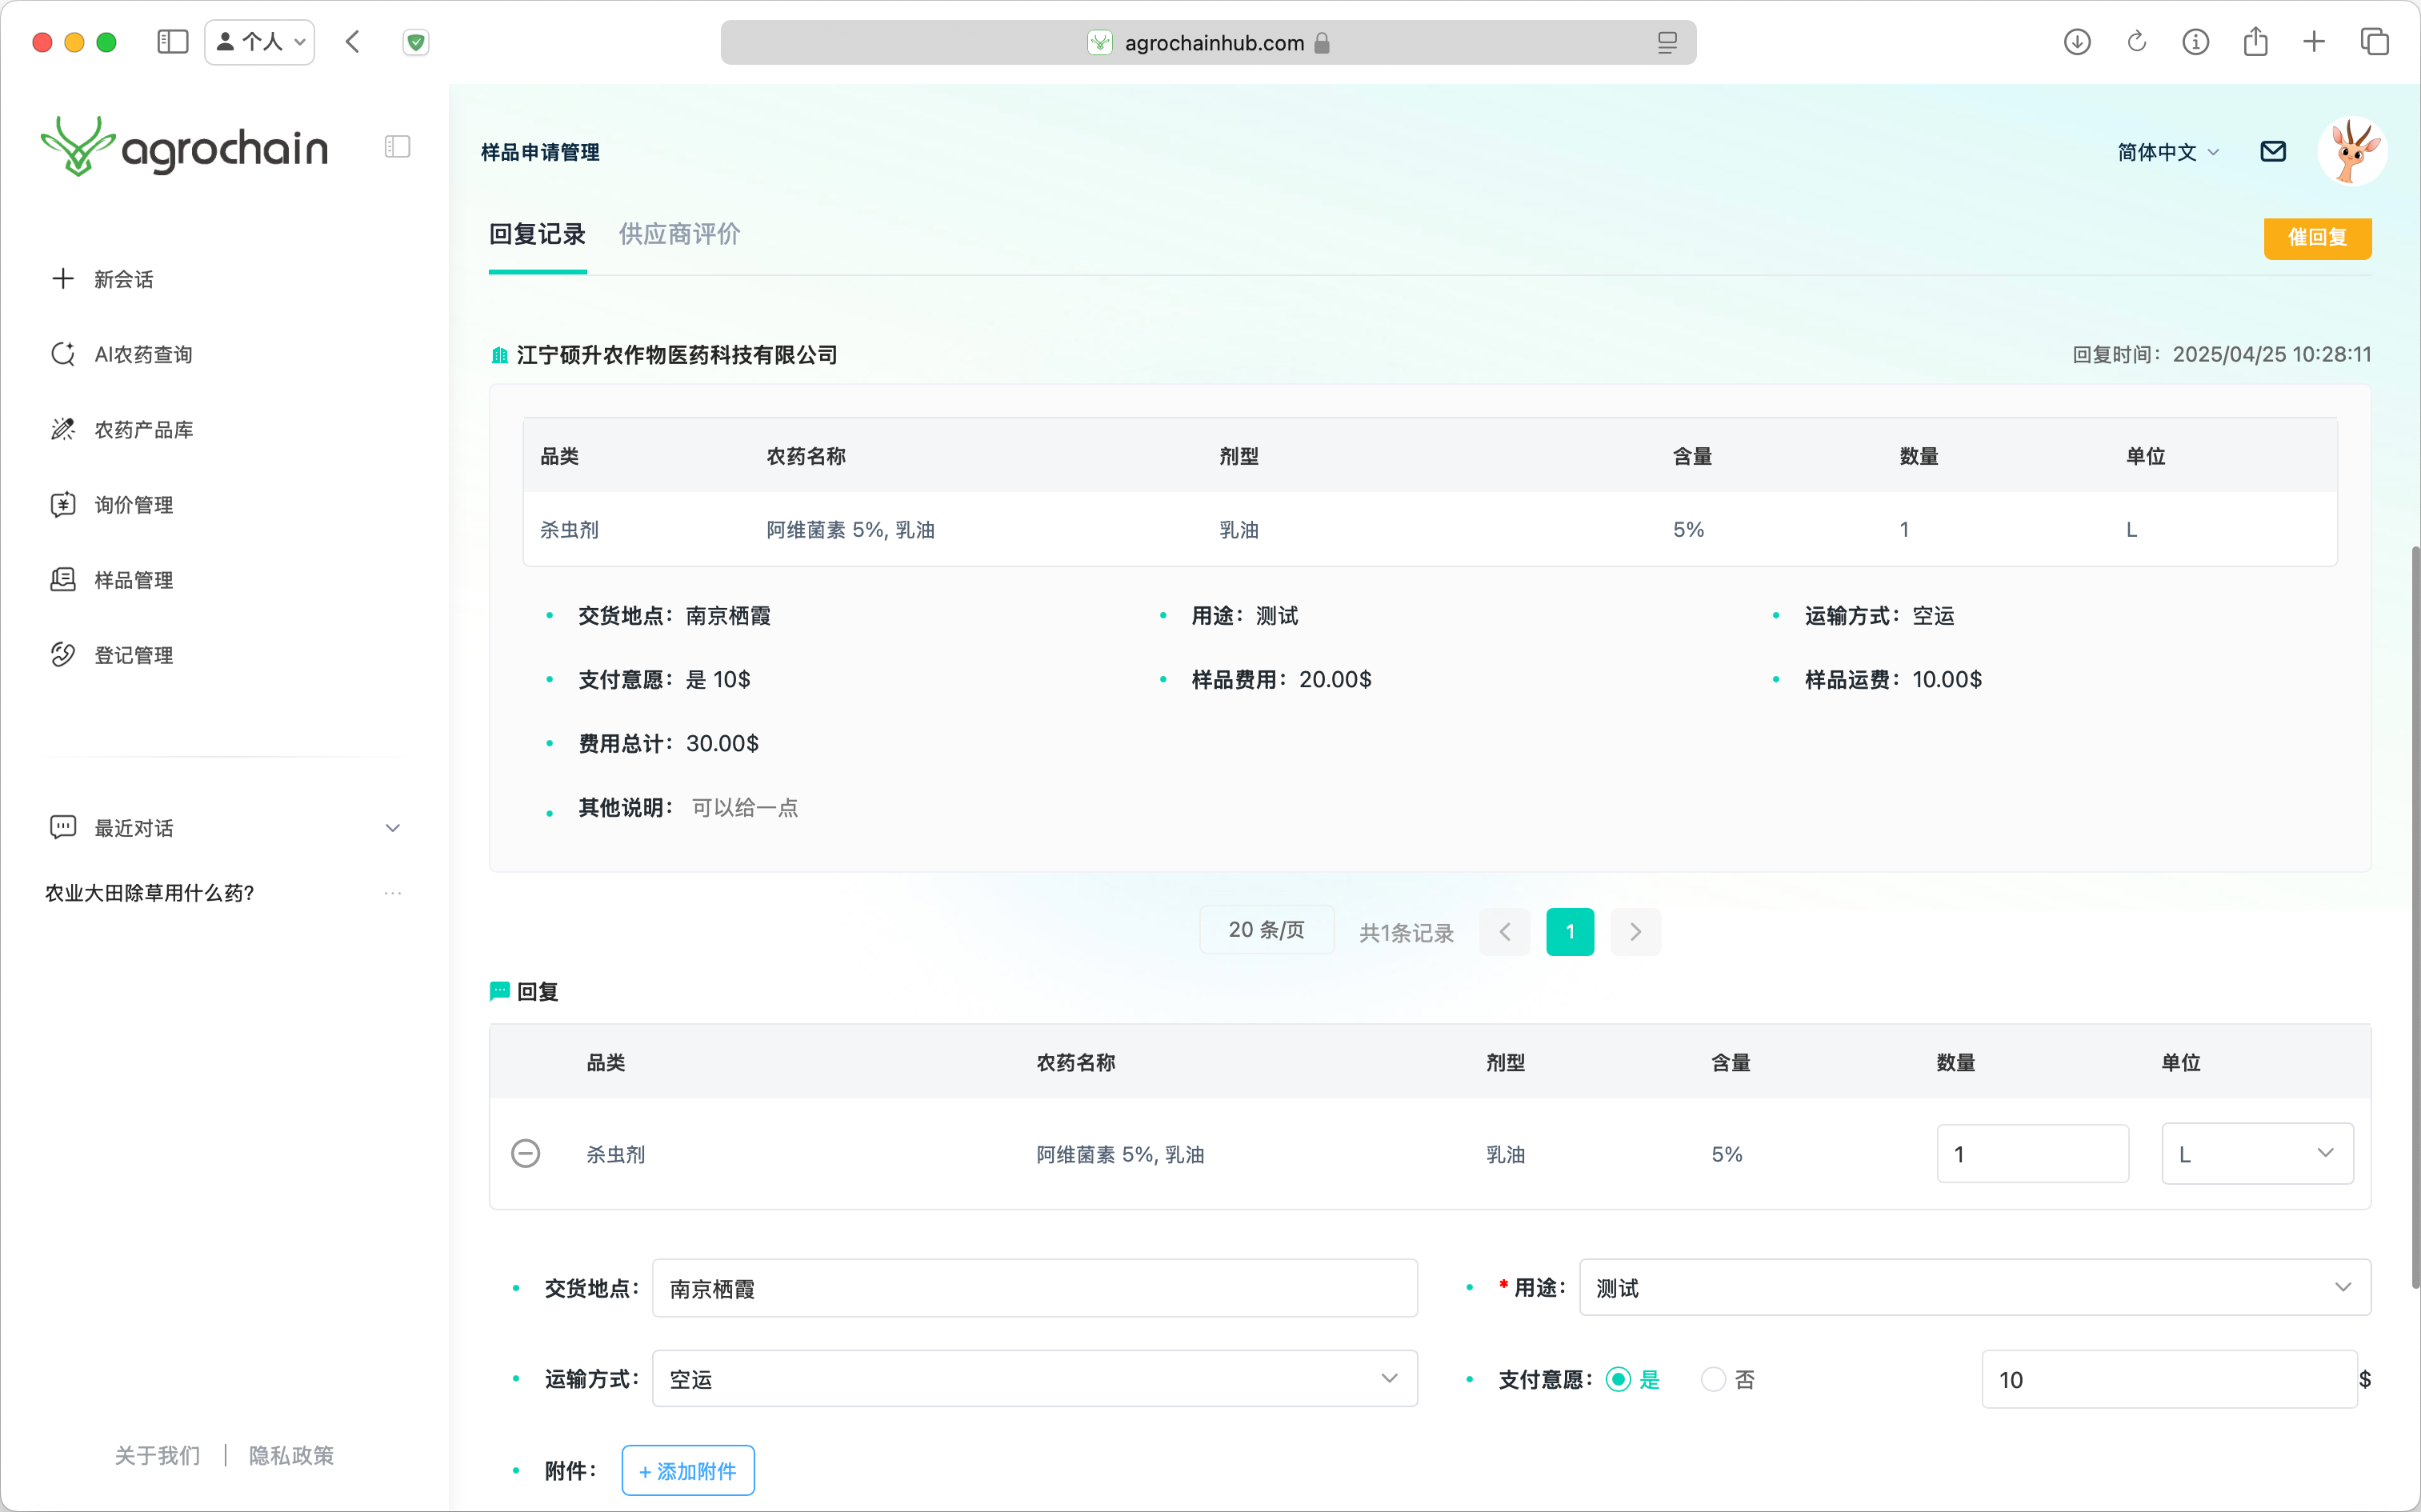Open the 运输方式 空运 dropdown
This screenshot has width=2421, height=1512.
click(x=1034, y=1378)
